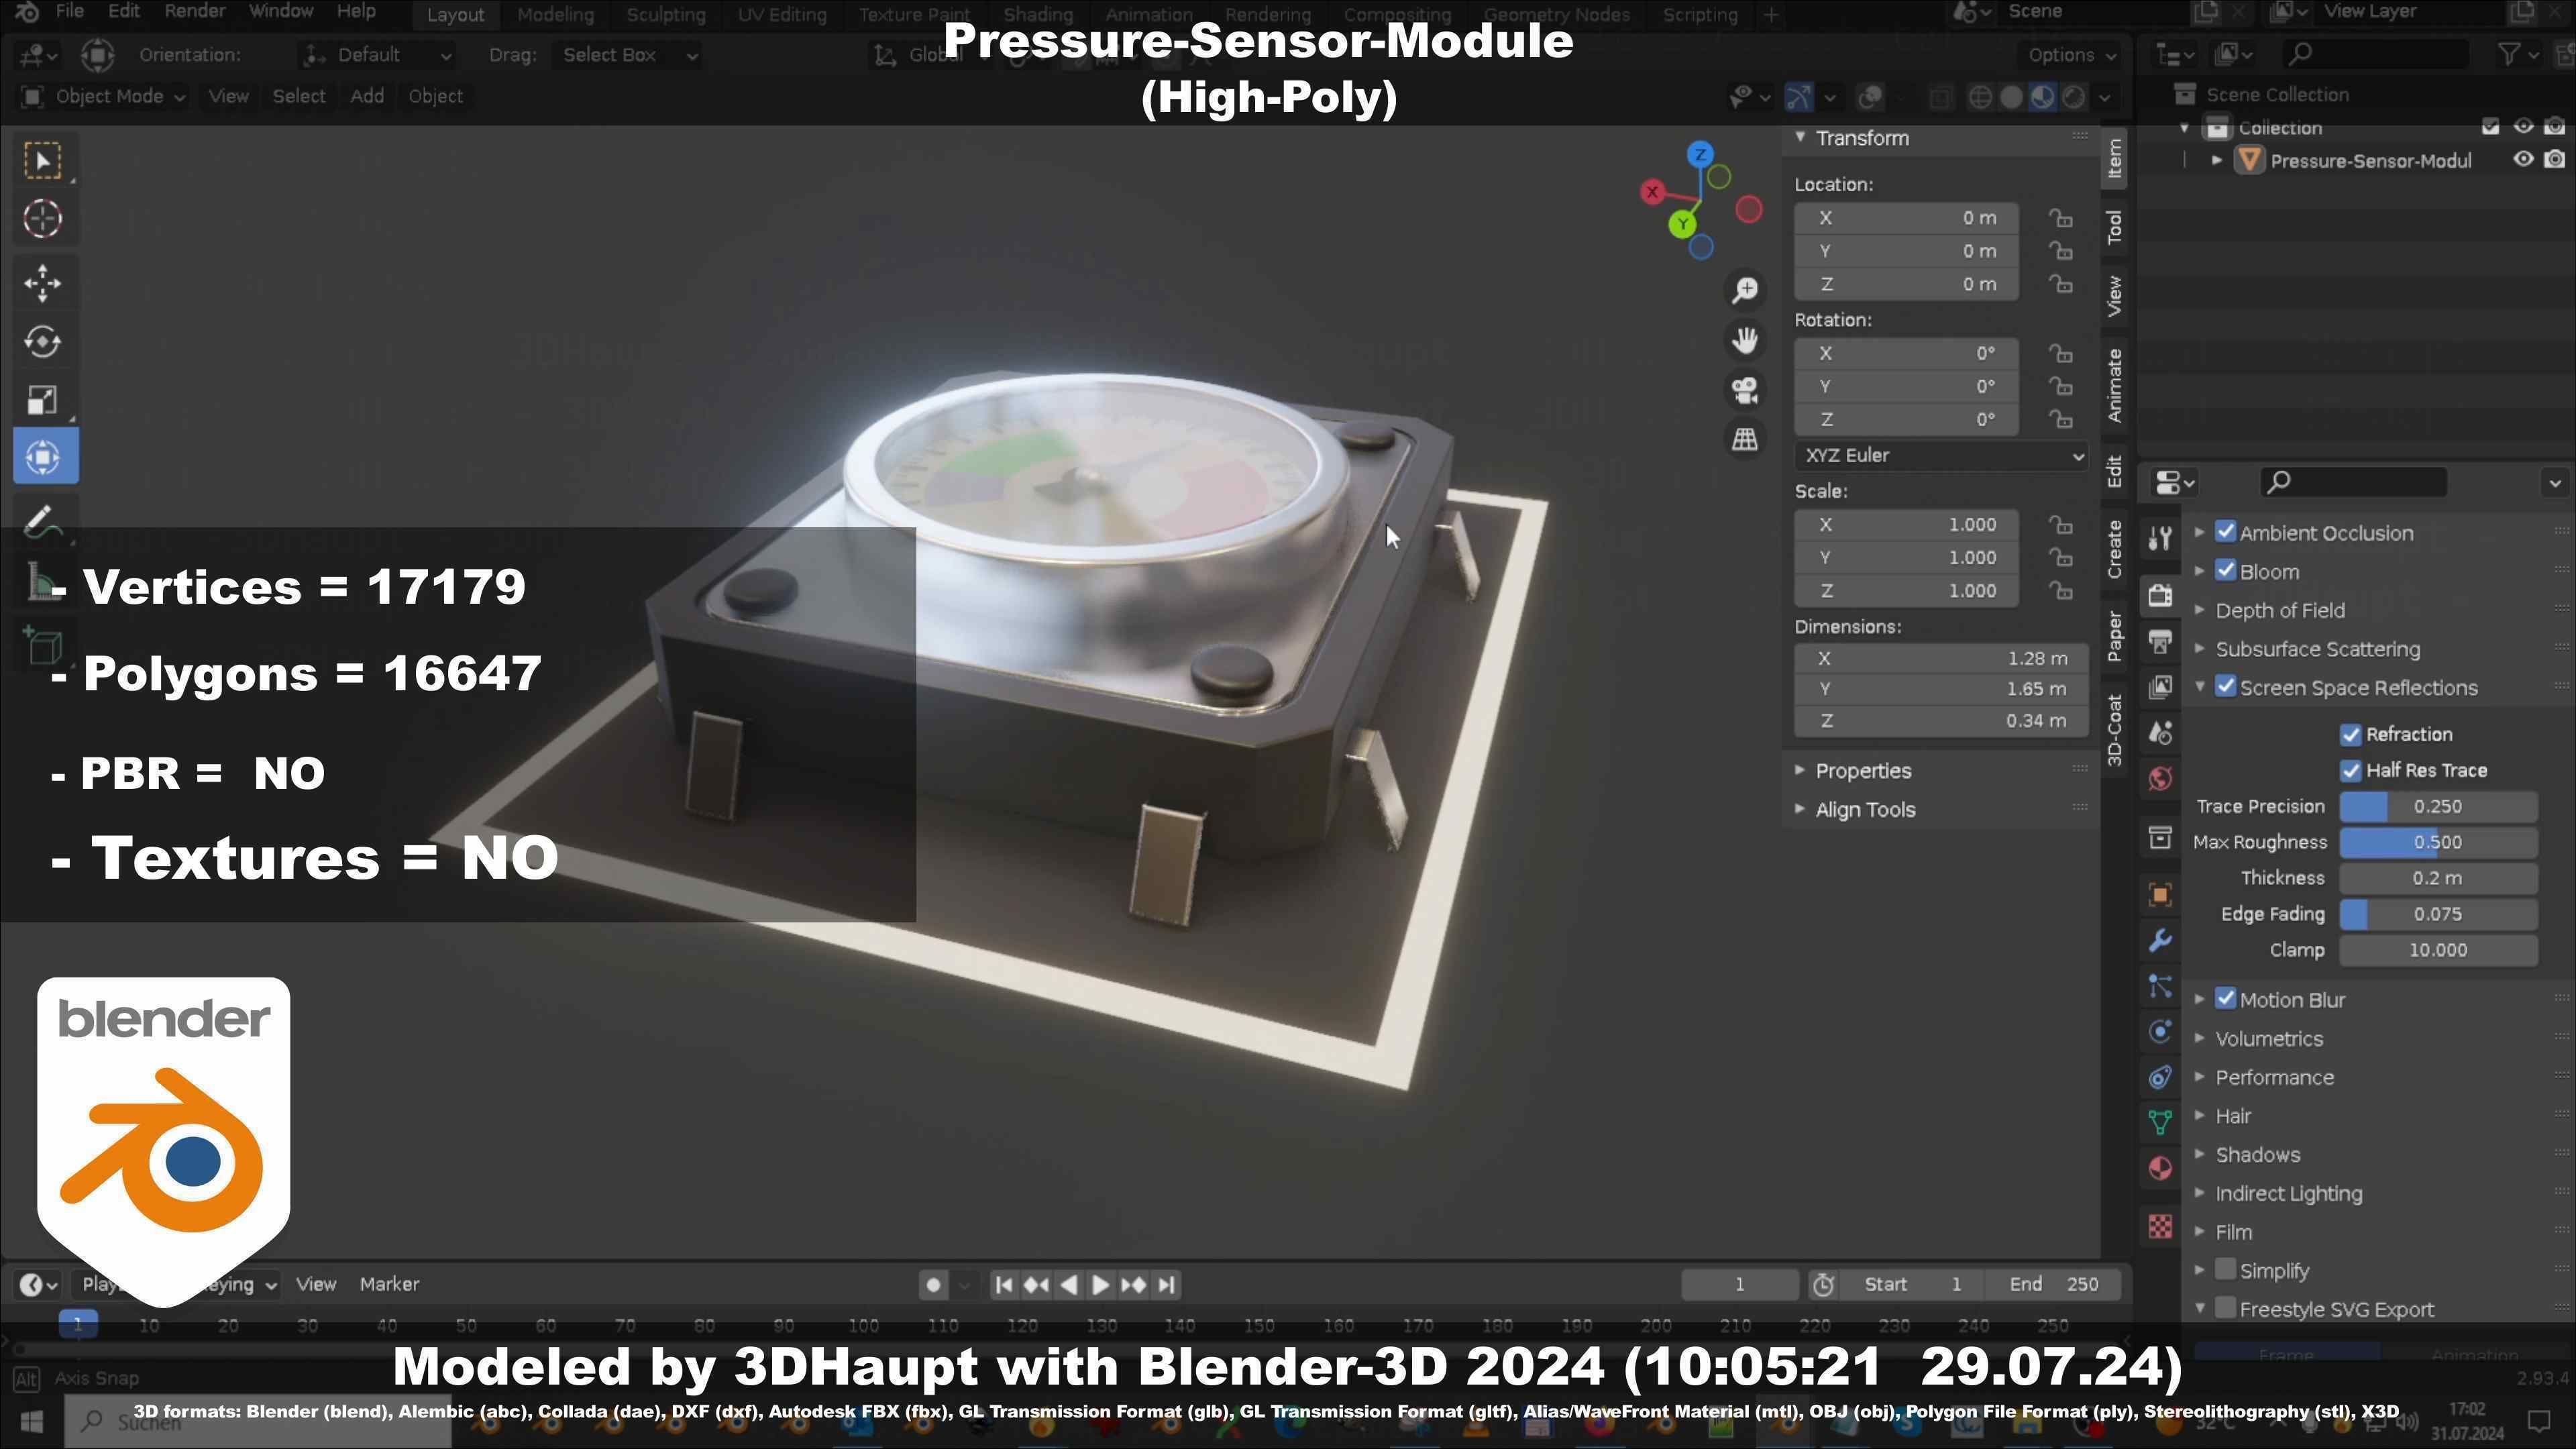Expand the Pressure-Sensor-Modul tree item
This screenshot has width=2576, height=1449.
tap(2217, 160)
